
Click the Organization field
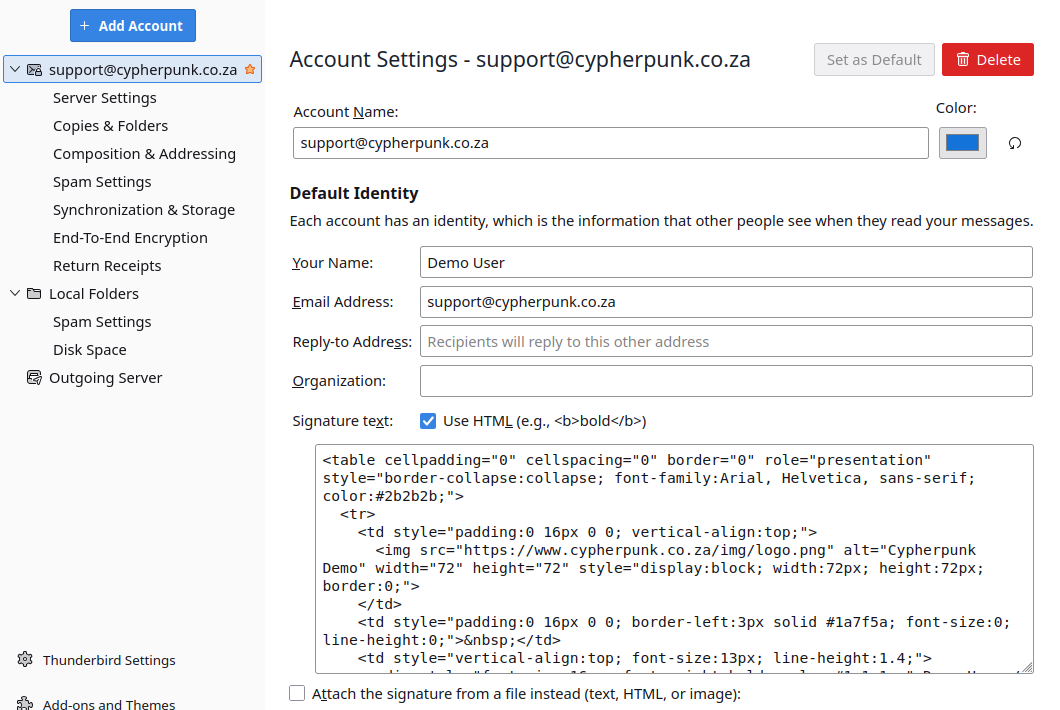click(x=726, y=381)
